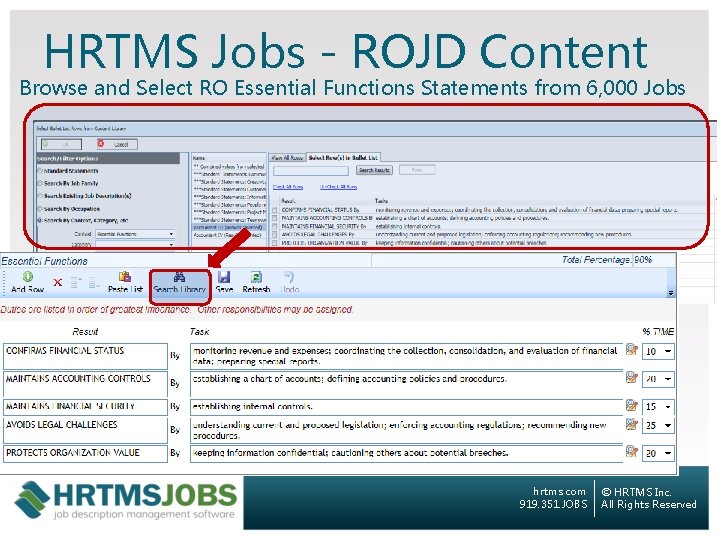Screen dimensions: 720x540
Task: Select the Accountant IV list item
Action: [x=229, y=235]
